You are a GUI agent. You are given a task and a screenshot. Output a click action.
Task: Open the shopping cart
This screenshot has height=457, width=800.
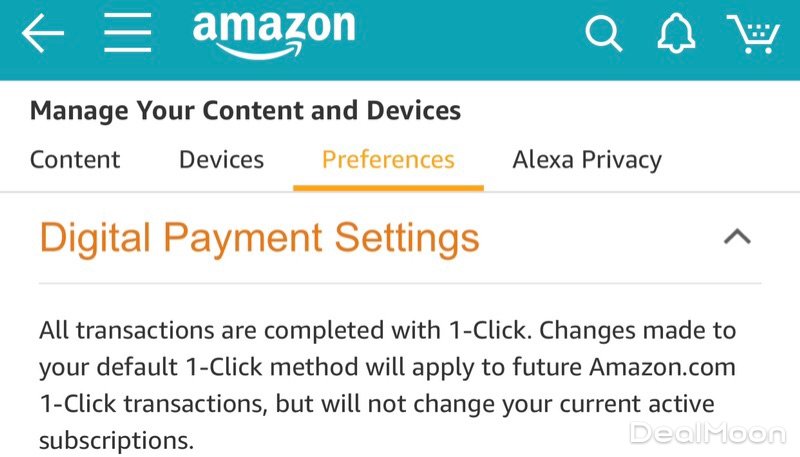pos(753,34)
